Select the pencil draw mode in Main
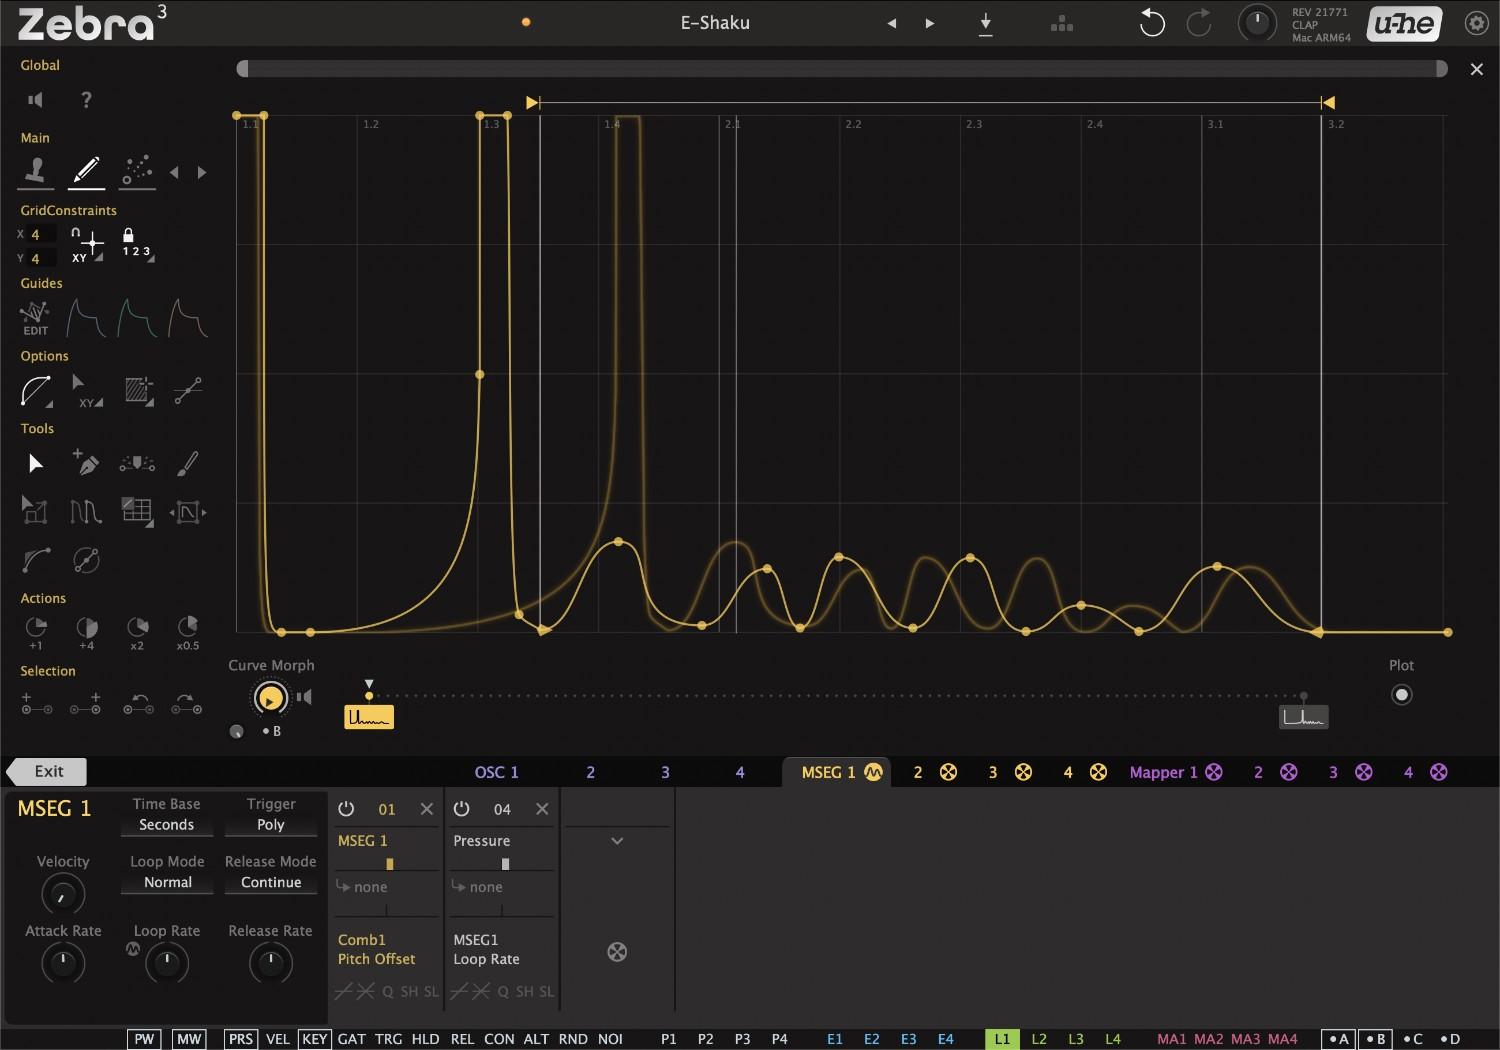1500x1050 pixels. coord(86,171)
